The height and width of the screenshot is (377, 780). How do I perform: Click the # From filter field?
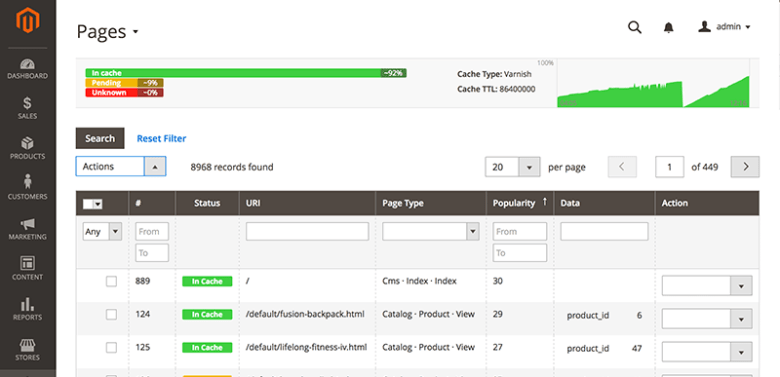click(152, 232)
